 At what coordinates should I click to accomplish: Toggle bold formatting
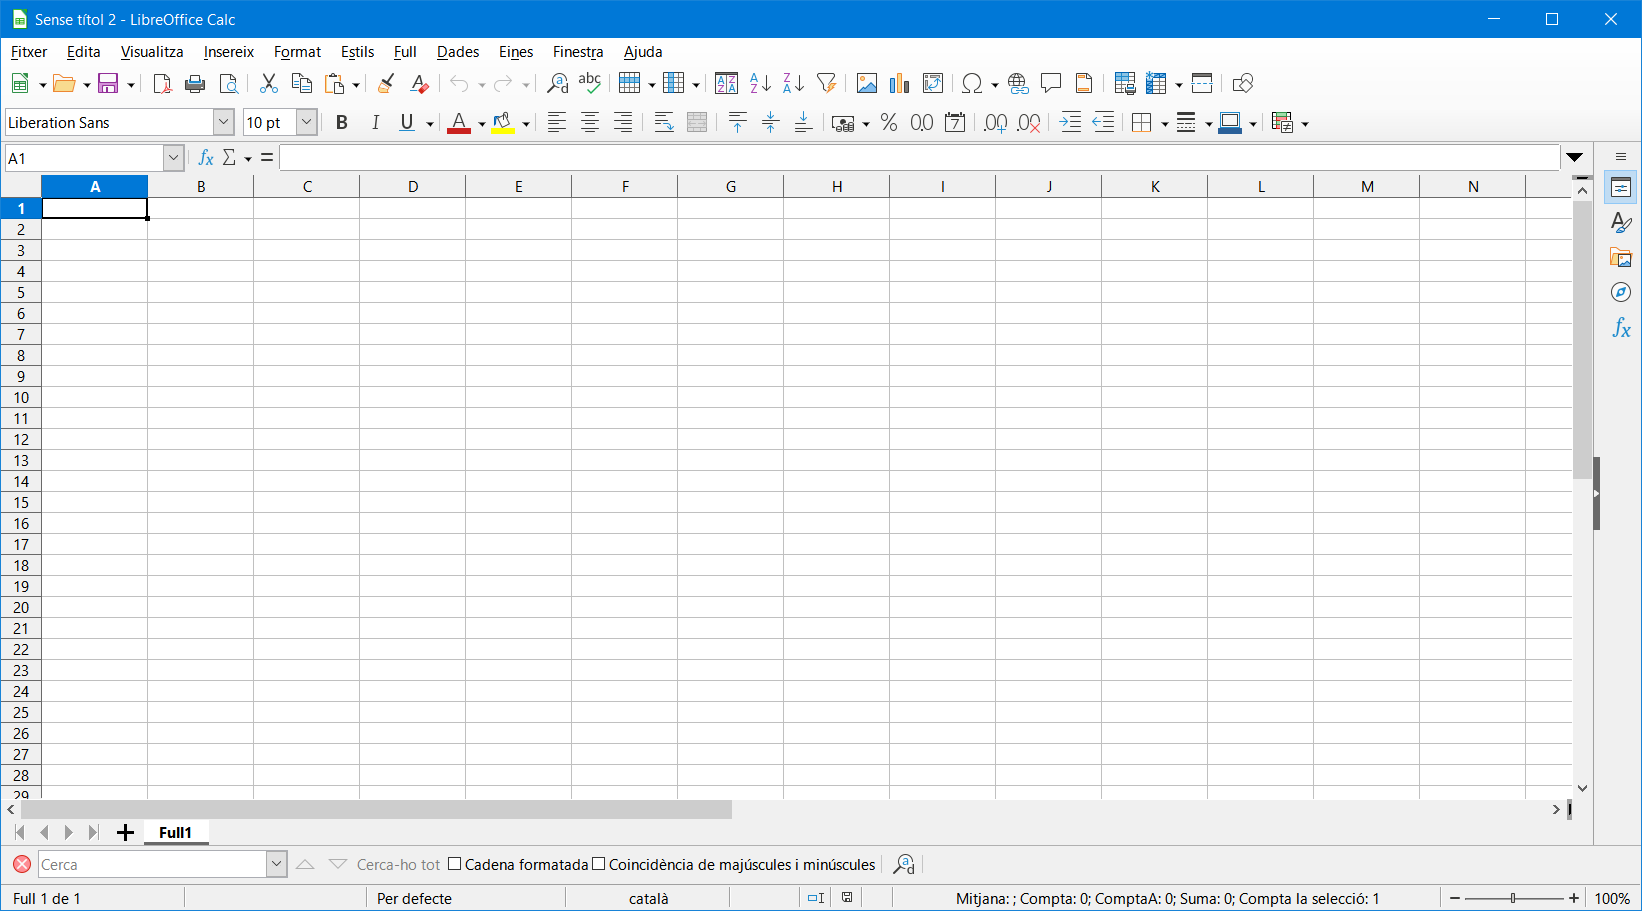(341, 123)
